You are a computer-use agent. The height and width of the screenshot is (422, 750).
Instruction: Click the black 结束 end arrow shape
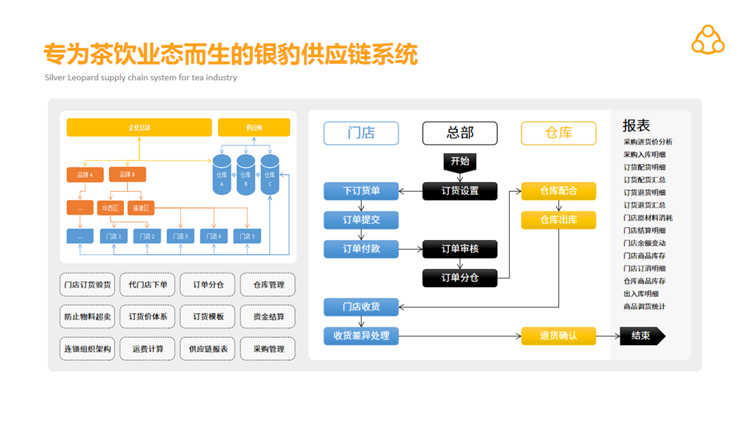click(x=642, y=336)
